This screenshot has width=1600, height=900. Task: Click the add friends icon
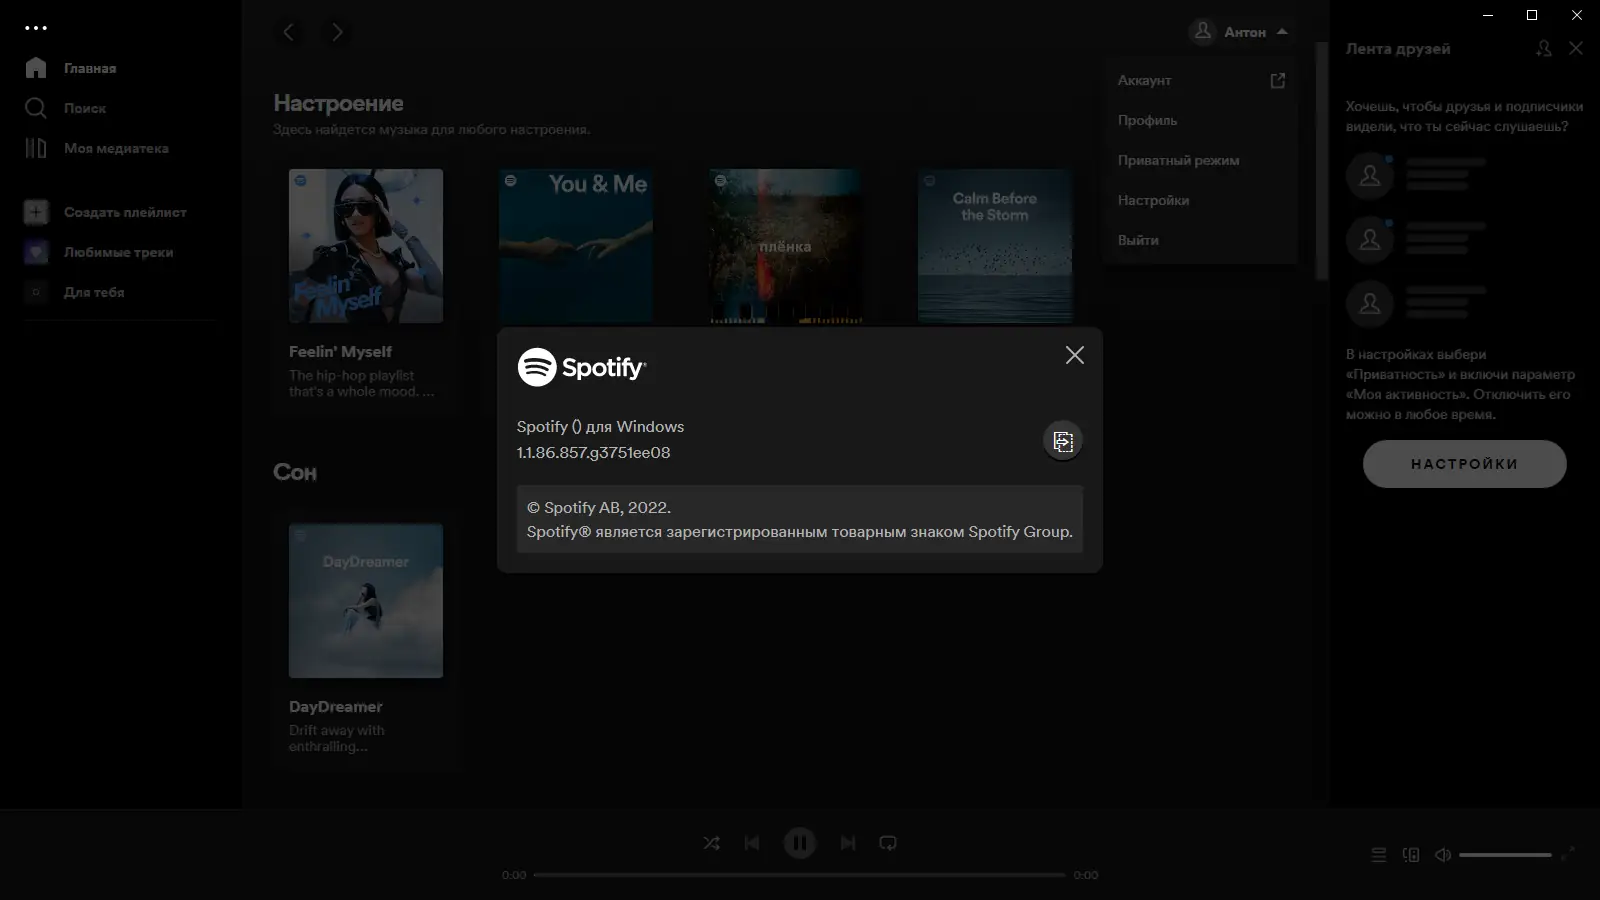point(1544,48)
